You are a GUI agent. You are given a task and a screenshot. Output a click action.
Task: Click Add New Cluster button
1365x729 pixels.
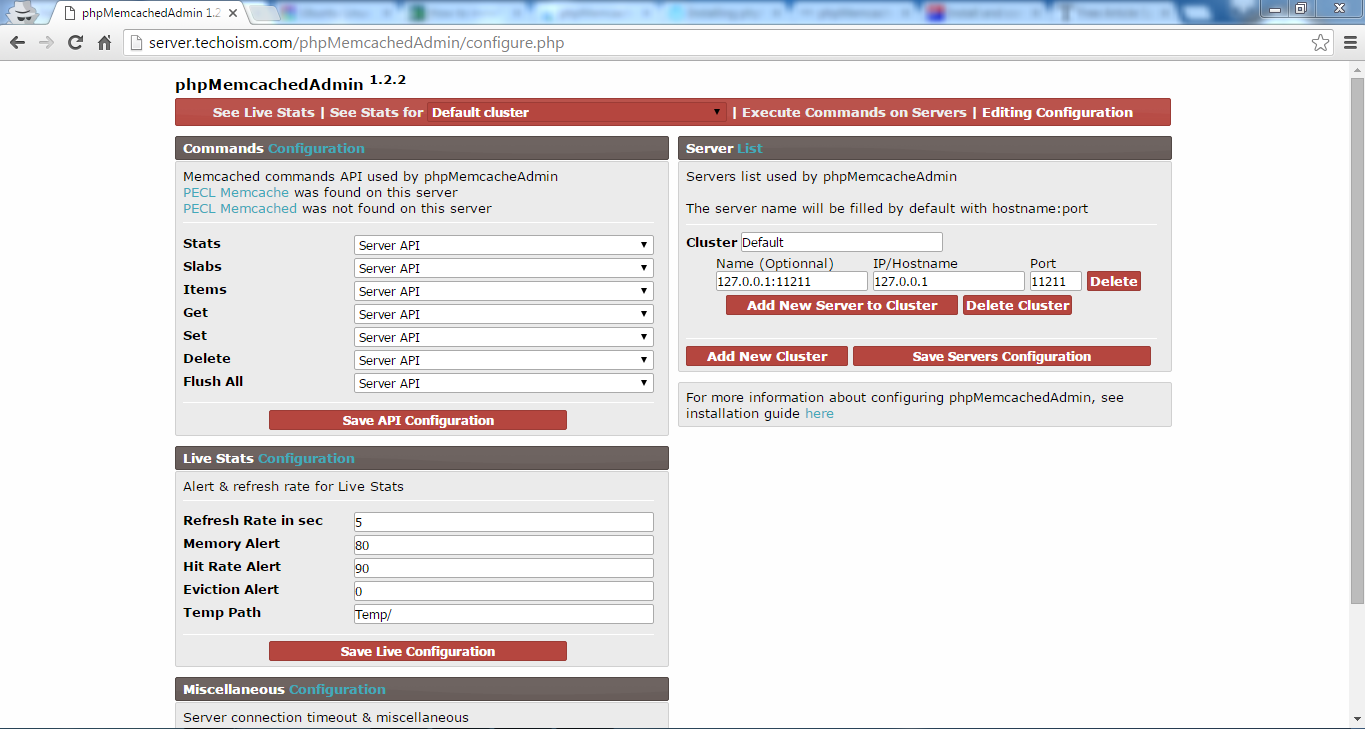767,356
